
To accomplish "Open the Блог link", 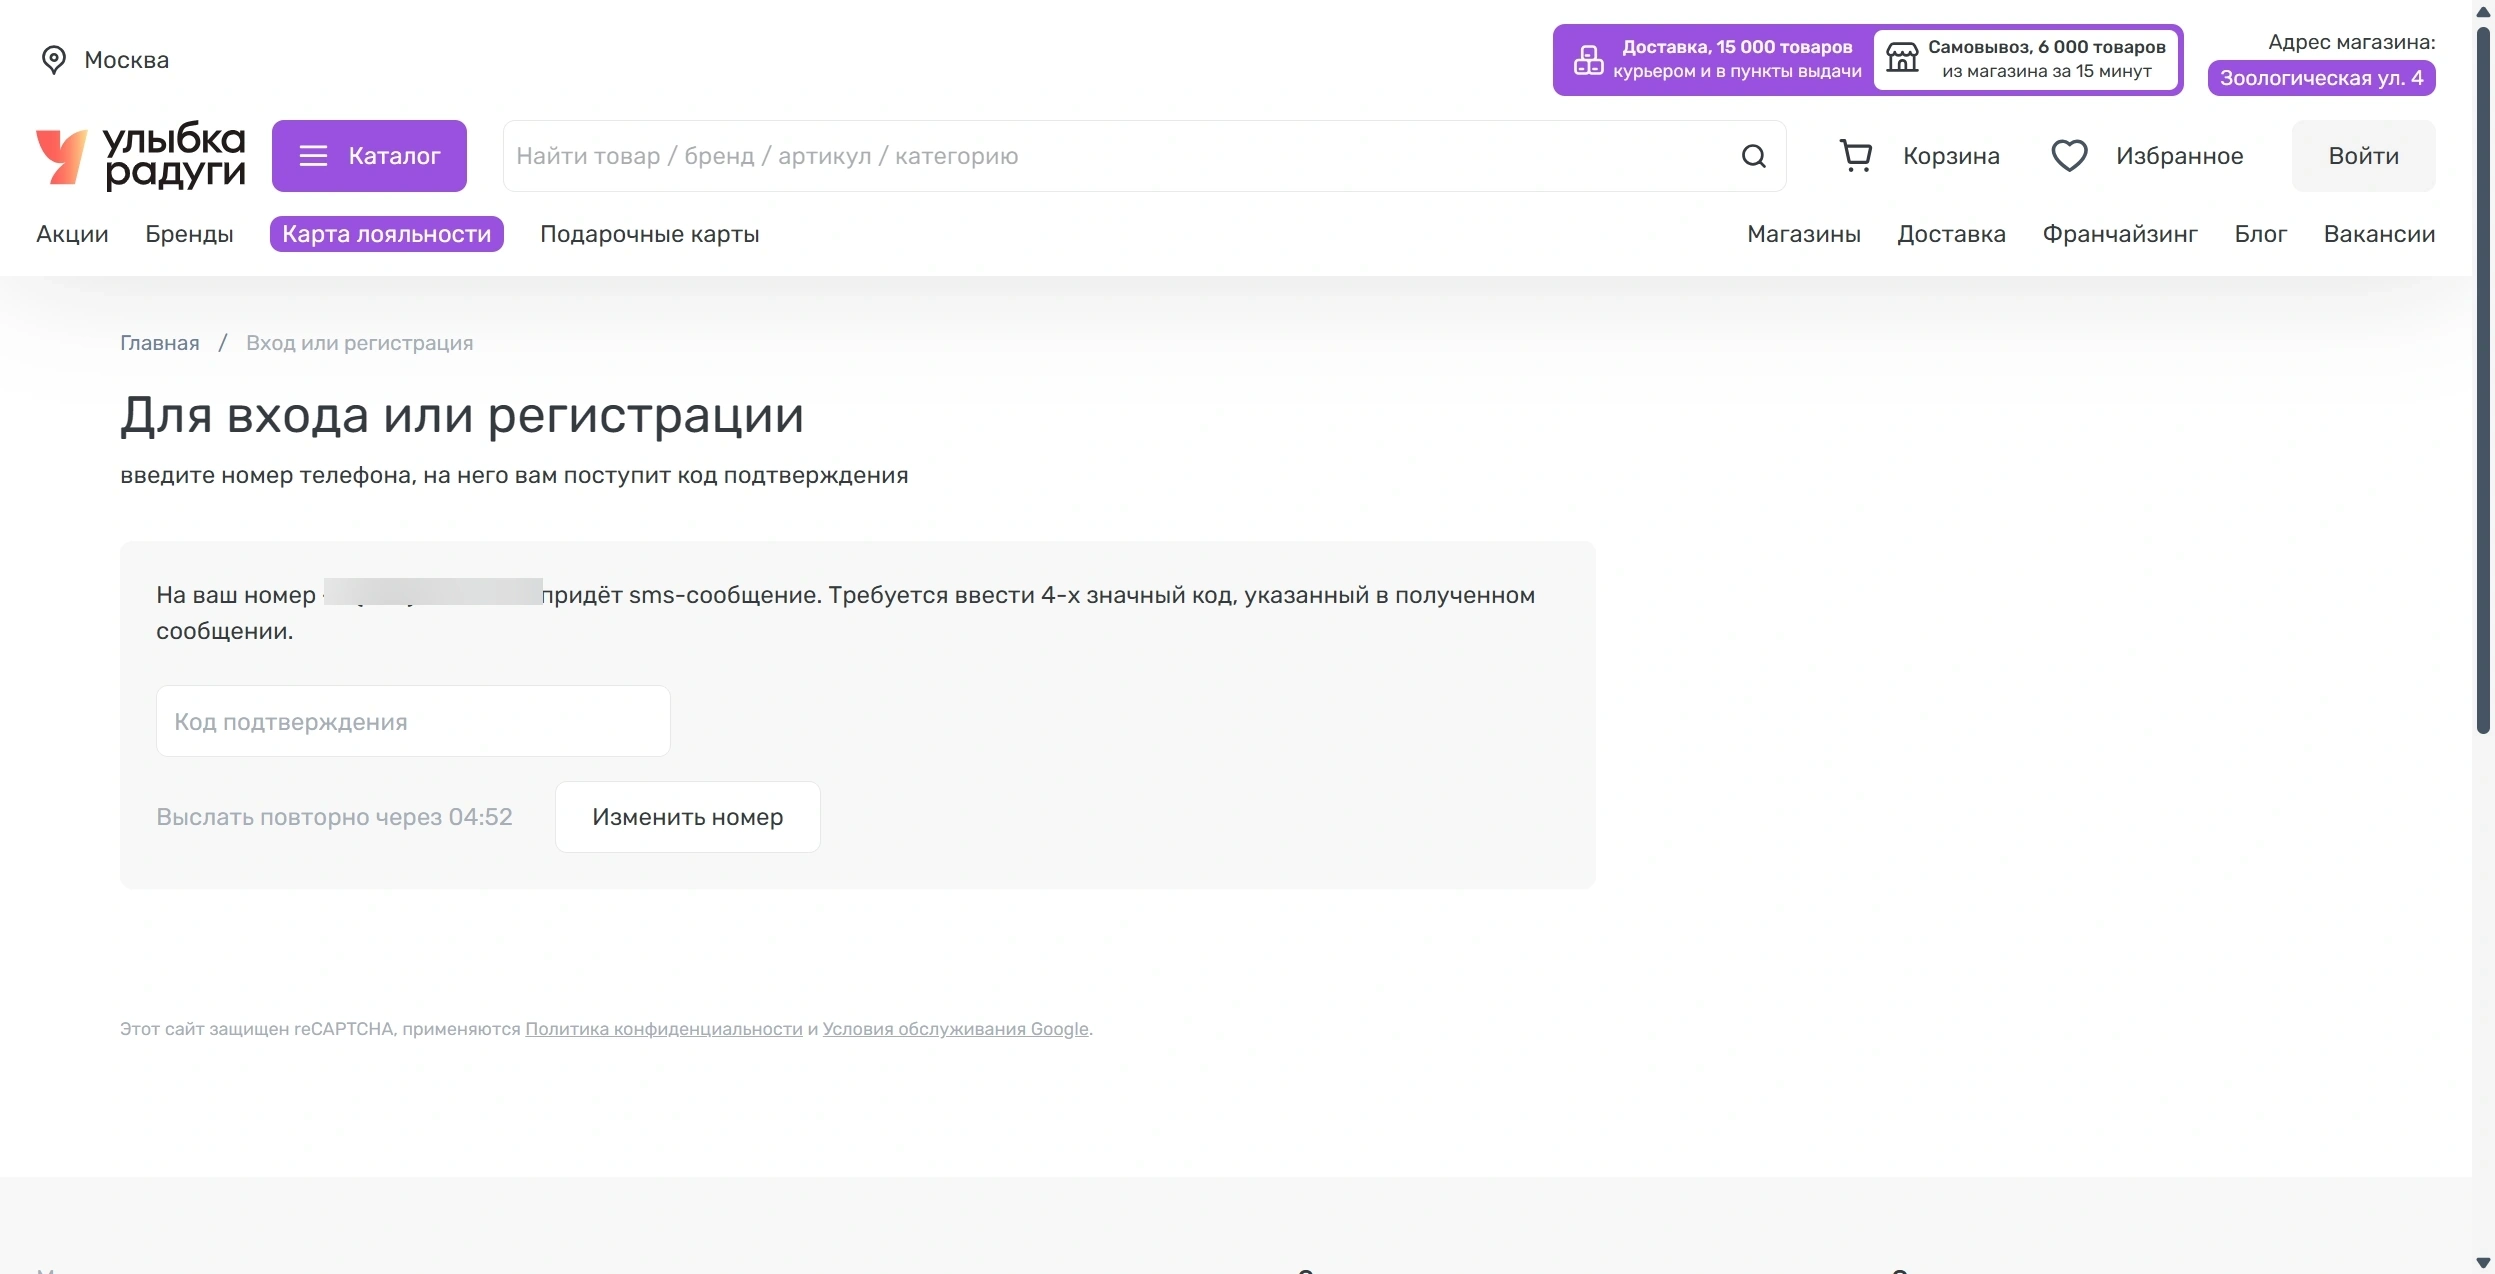I will [2261, 234].
